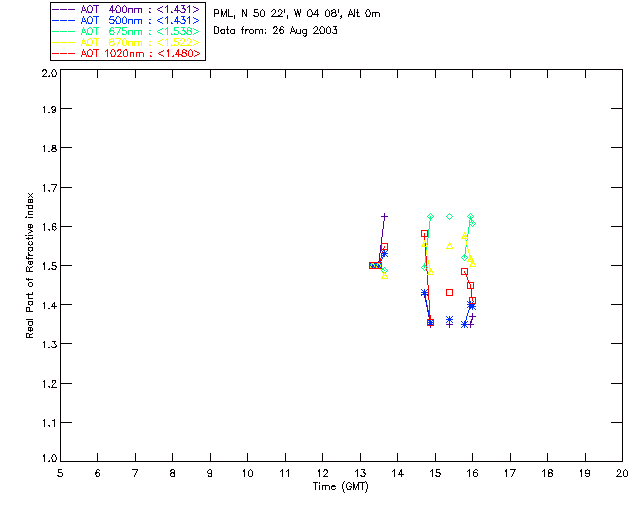Click the 'Real Part of Refractive index' axis title
Screen dimensions: 640x512
[30, 265]
